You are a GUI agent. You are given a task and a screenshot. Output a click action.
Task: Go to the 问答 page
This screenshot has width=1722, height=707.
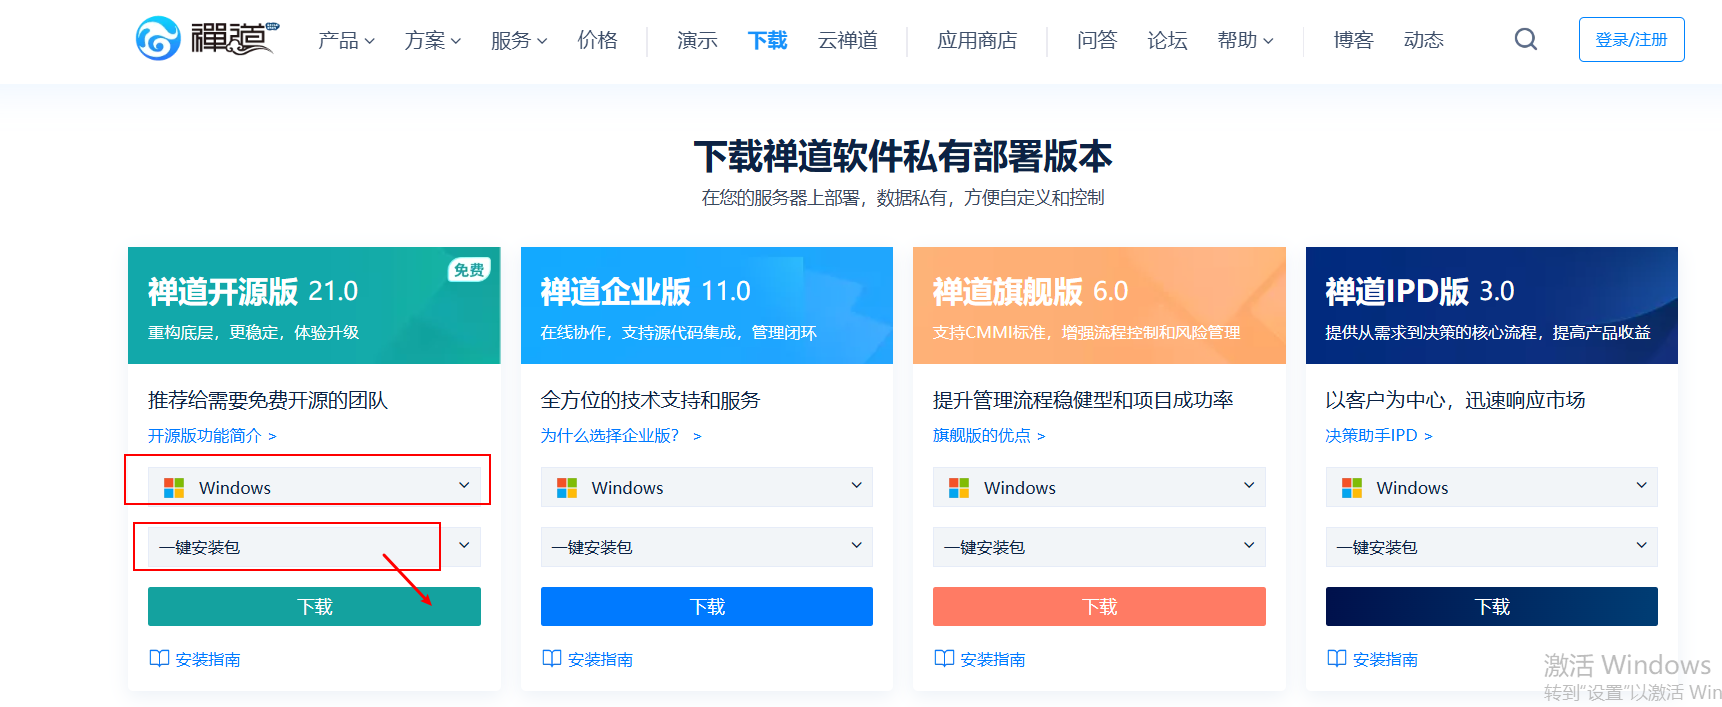pyautogui.click(x=1097, y=40)
